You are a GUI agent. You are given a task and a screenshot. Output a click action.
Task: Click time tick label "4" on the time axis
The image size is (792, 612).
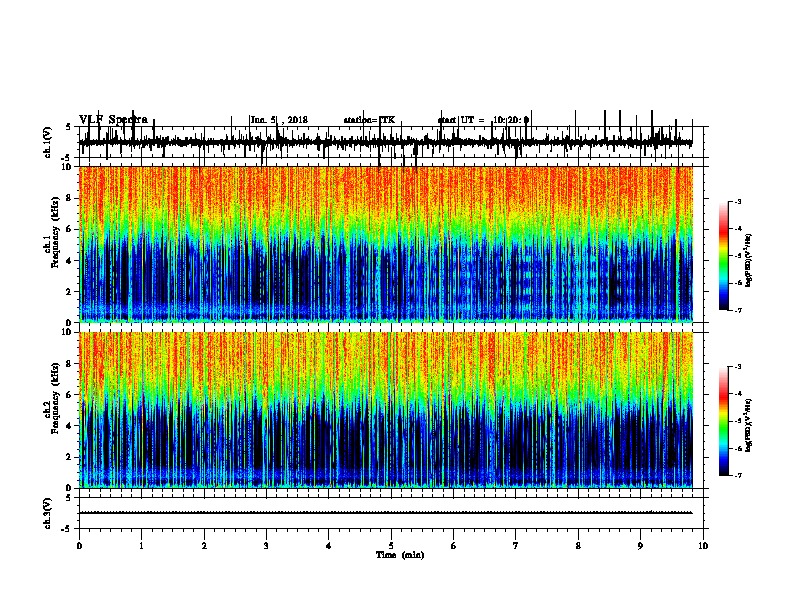click(x=329, y=546)
